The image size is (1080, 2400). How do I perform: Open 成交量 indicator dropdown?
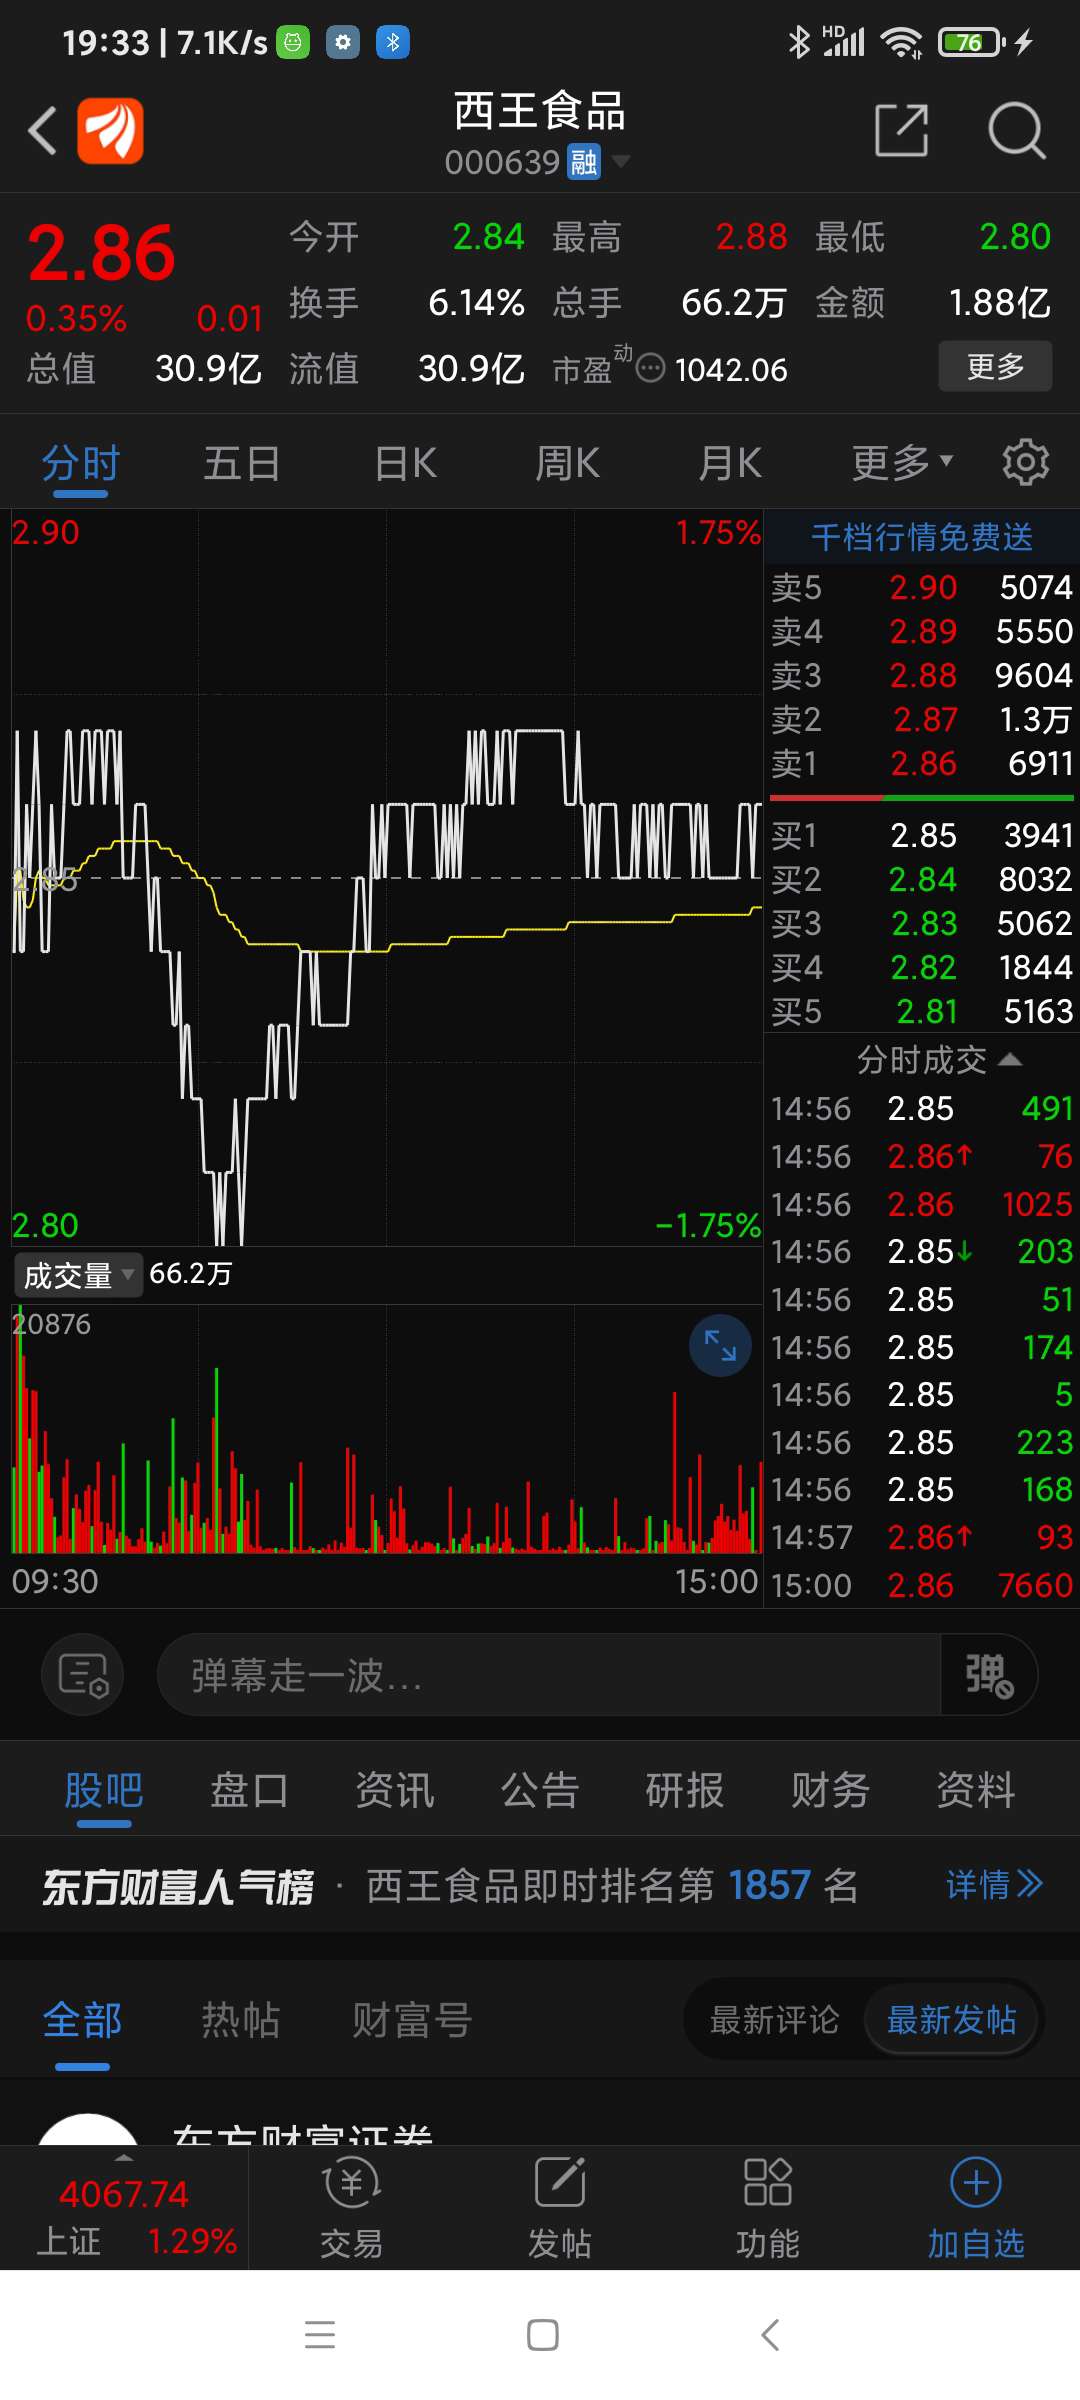click(x=78, y=1275)
